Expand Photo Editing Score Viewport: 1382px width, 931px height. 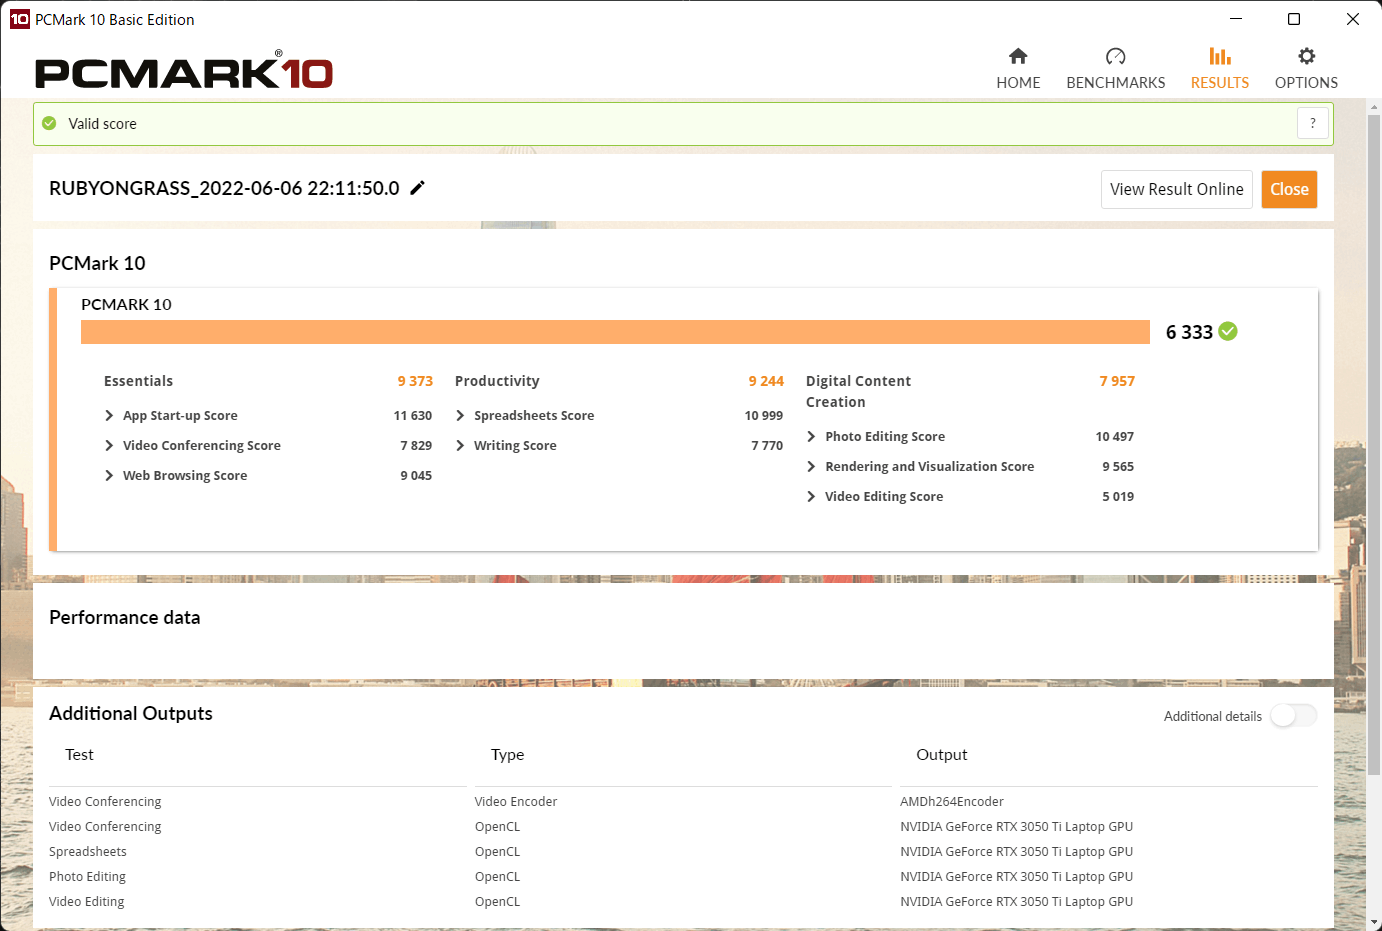click(x=811, y=436)
